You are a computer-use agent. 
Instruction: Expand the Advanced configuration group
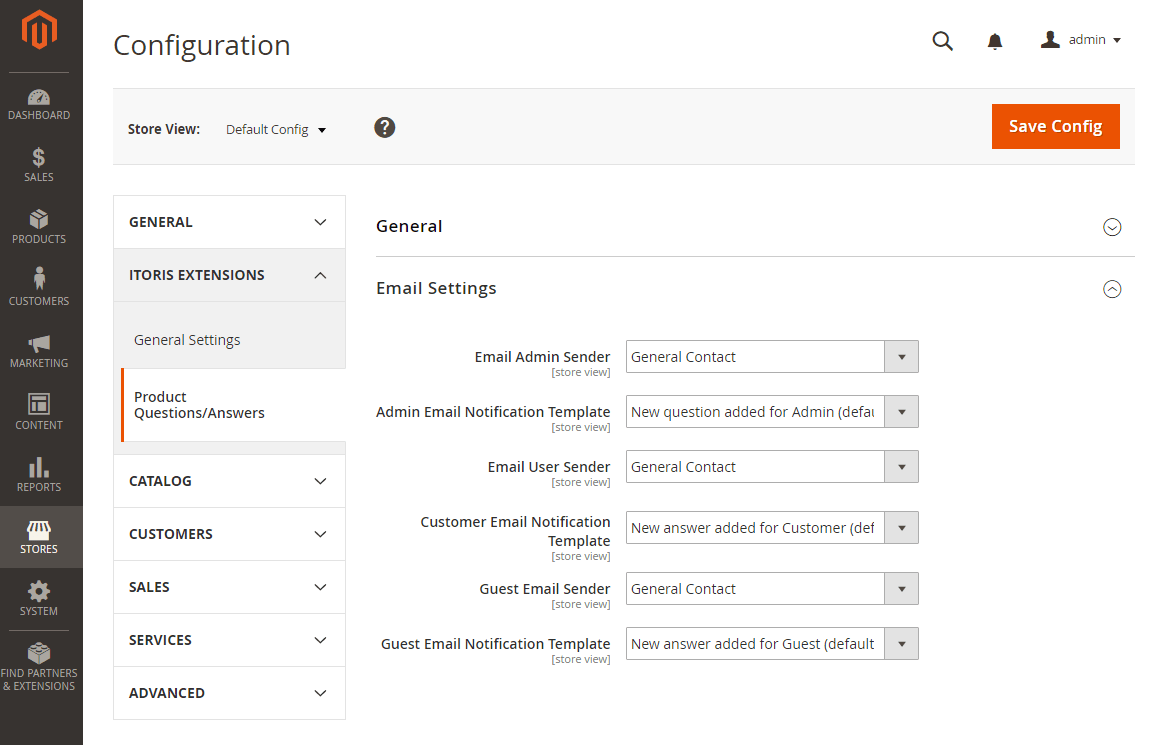229,693
